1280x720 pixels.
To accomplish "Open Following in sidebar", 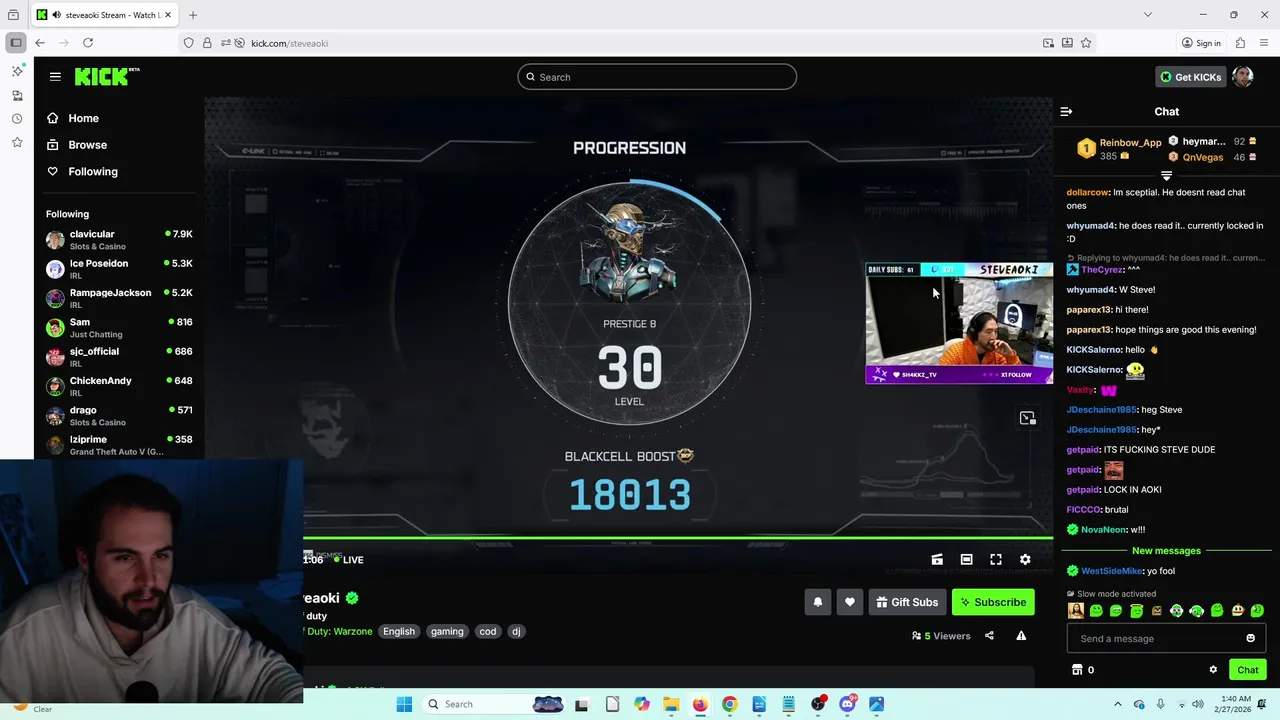I will pyautogui.click(x=93, y=172).
